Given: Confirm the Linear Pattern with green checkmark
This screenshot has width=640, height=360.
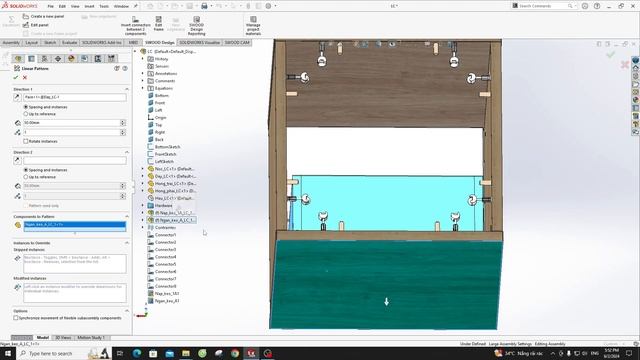Looking at the screenshot, I should (x=16, y=77).
